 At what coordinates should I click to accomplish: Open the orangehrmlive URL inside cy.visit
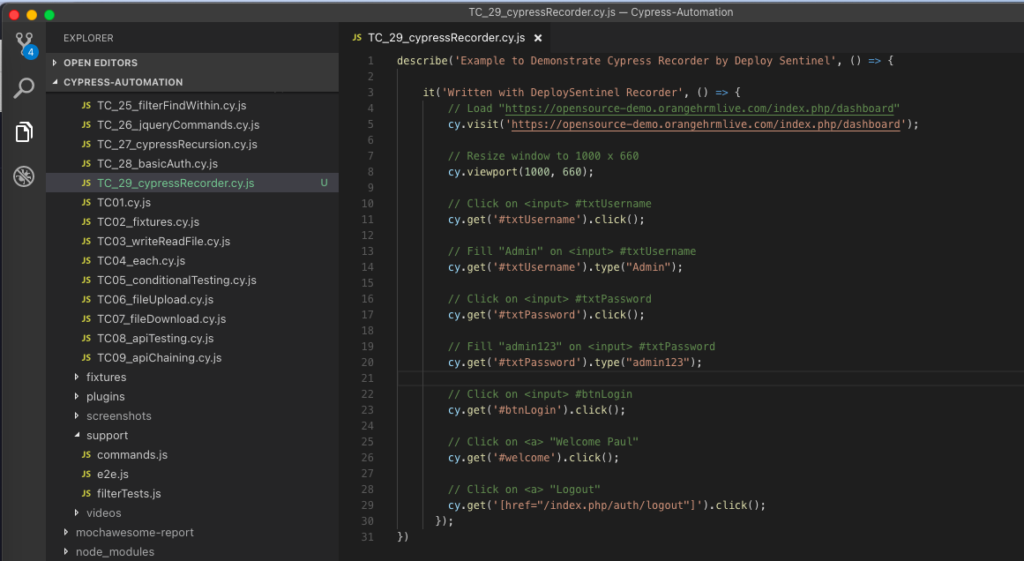pyautogui.click(x=705, y=124)
